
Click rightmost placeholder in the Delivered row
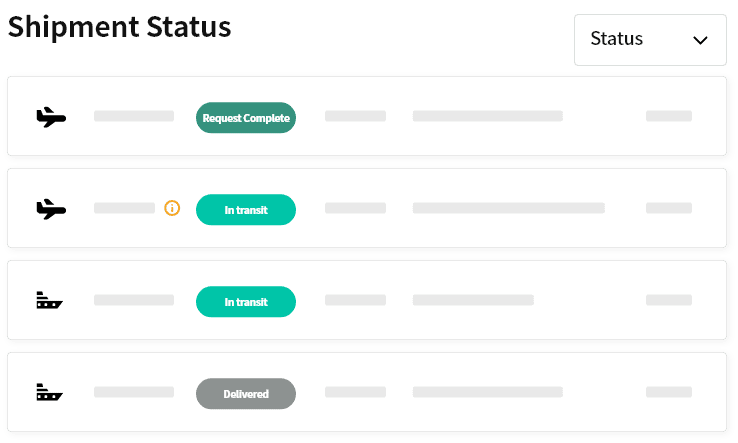(x=669, y=392)
